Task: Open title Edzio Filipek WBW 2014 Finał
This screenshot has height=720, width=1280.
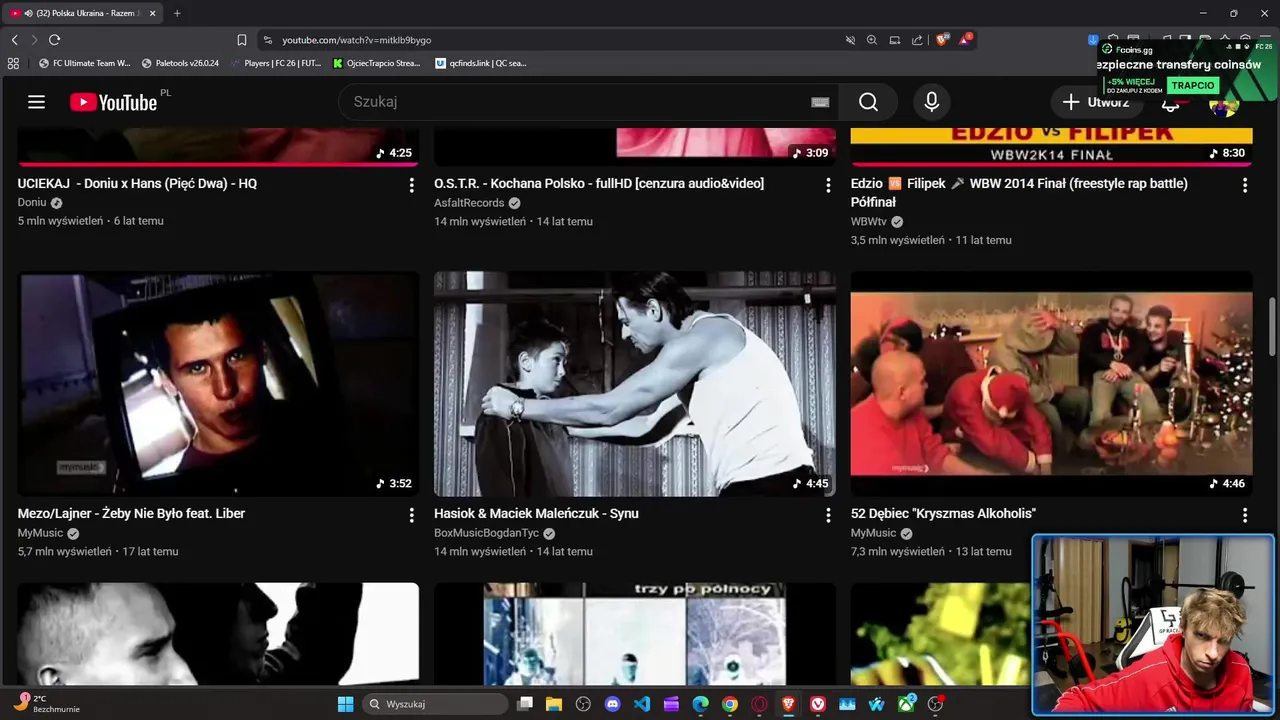Action: coord(1019,192)
